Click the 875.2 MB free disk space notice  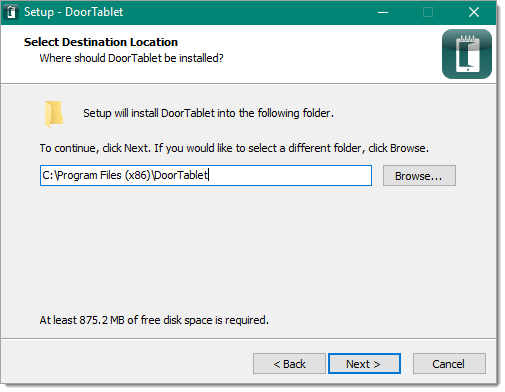click(x=154, y=320)
